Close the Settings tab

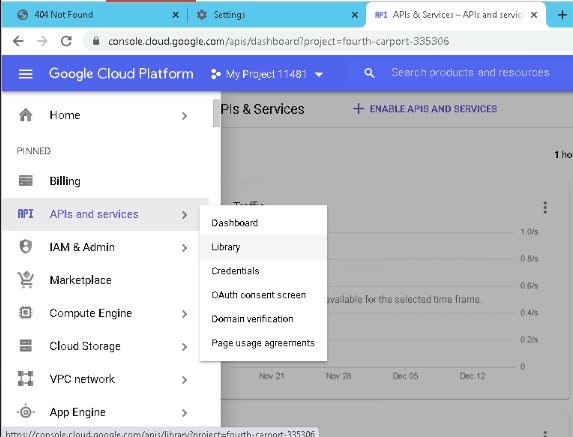(x=354, y=15)
